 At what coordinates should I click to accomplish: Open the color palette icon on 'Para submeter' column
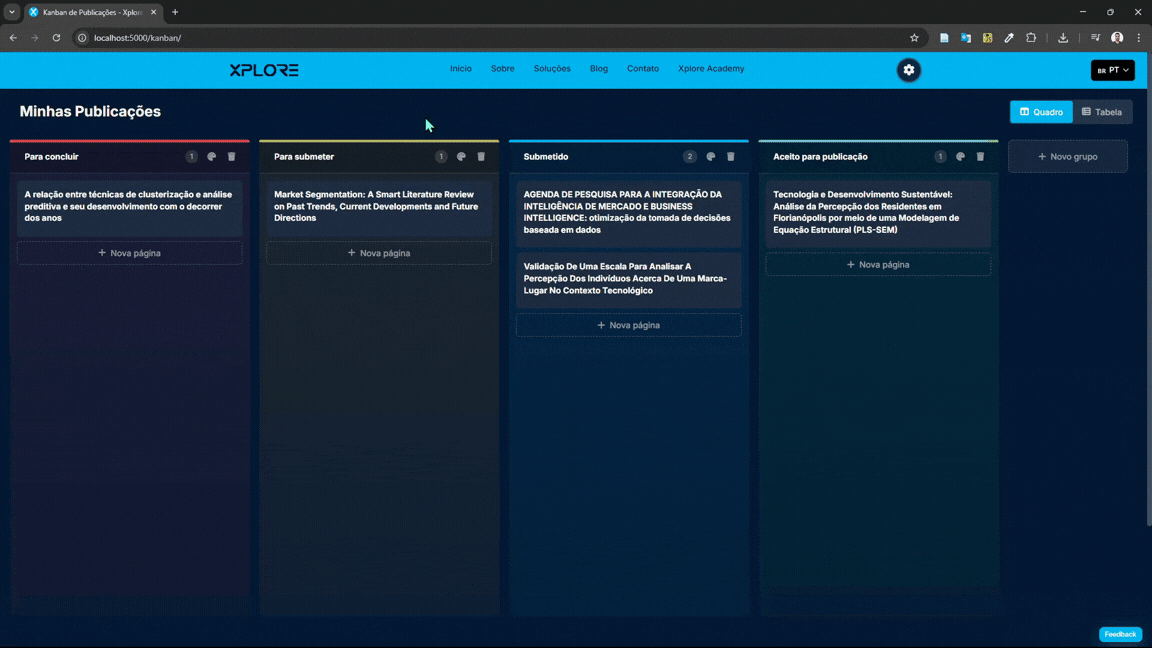click(x=461, y=156)
